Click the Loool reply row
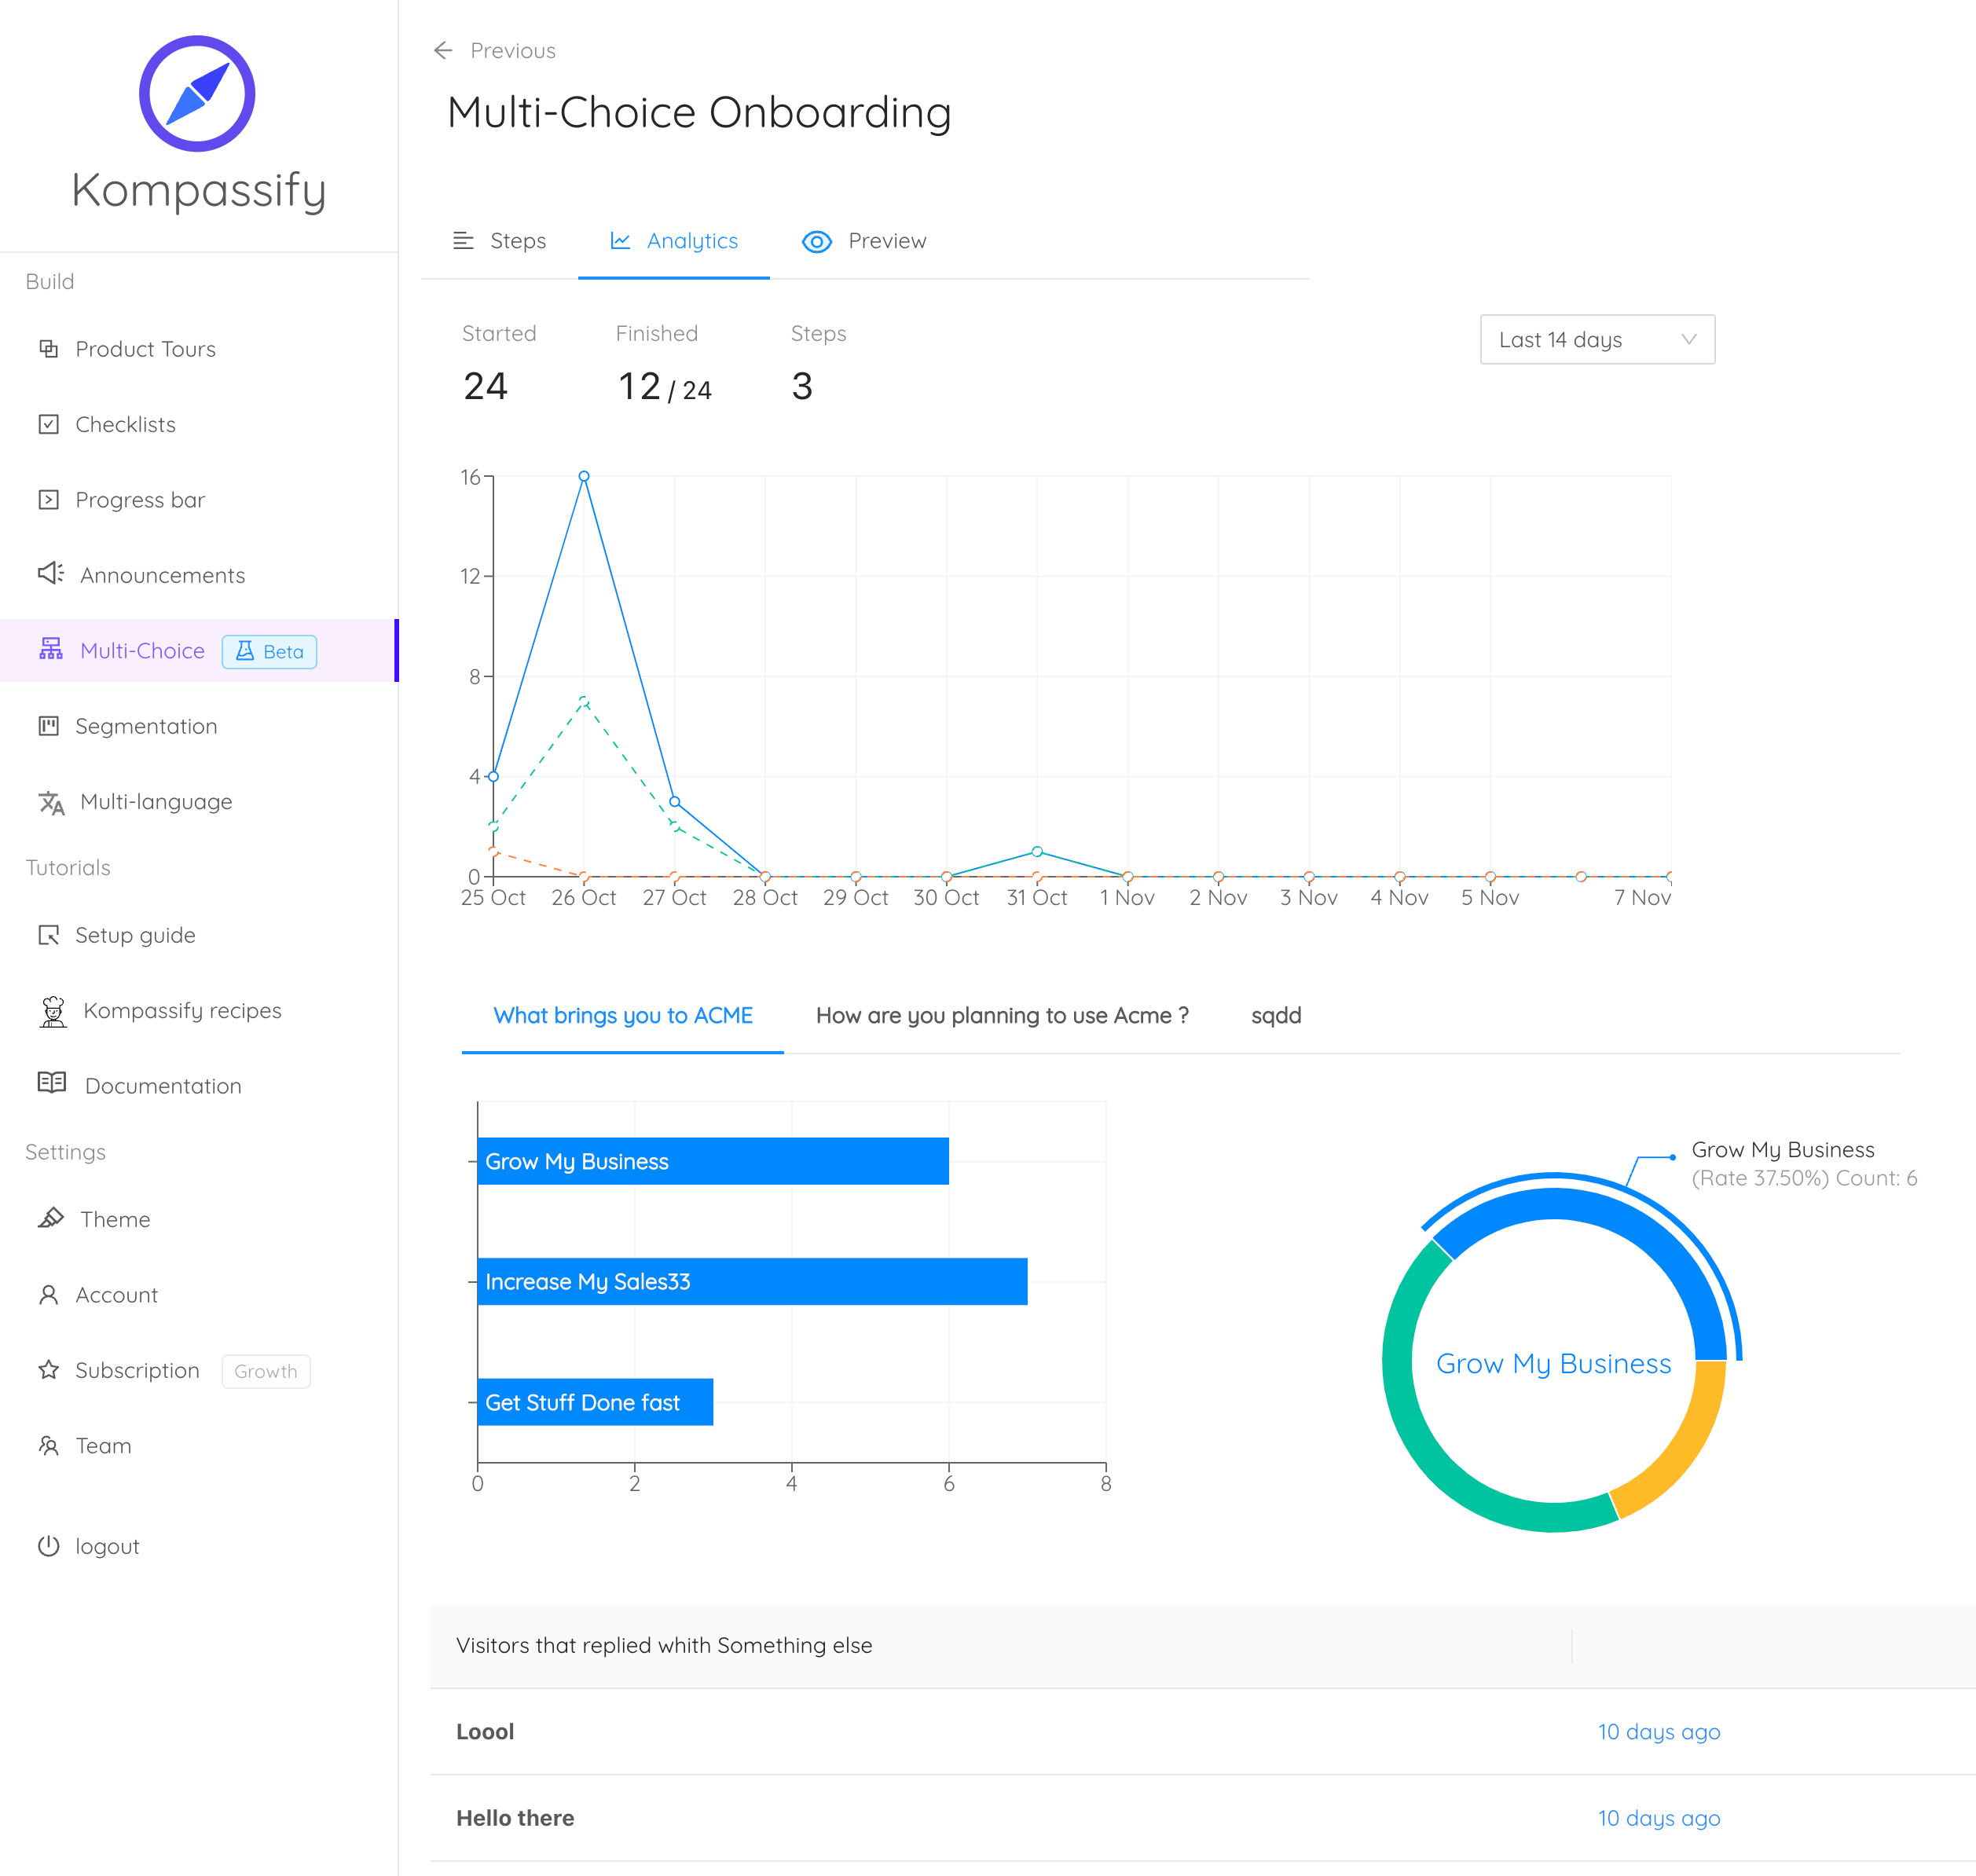Image resolution: width=1976 pixels, height=1876 pixels. 1202,1732
